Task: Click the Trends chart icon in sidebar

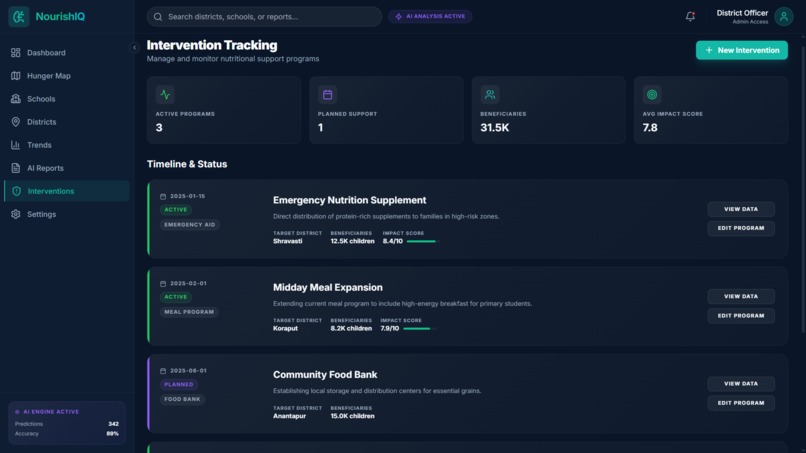Action: pos(15,145)
